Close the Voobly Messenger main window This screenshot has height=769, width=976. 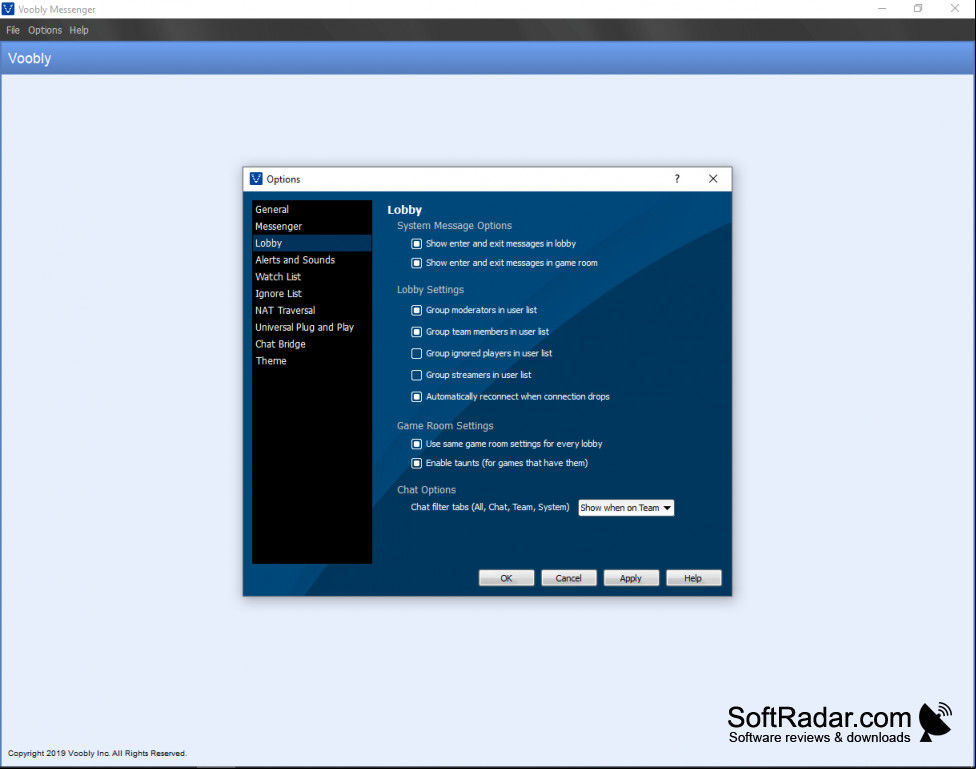pyautogui.click(x=955, y=9)
